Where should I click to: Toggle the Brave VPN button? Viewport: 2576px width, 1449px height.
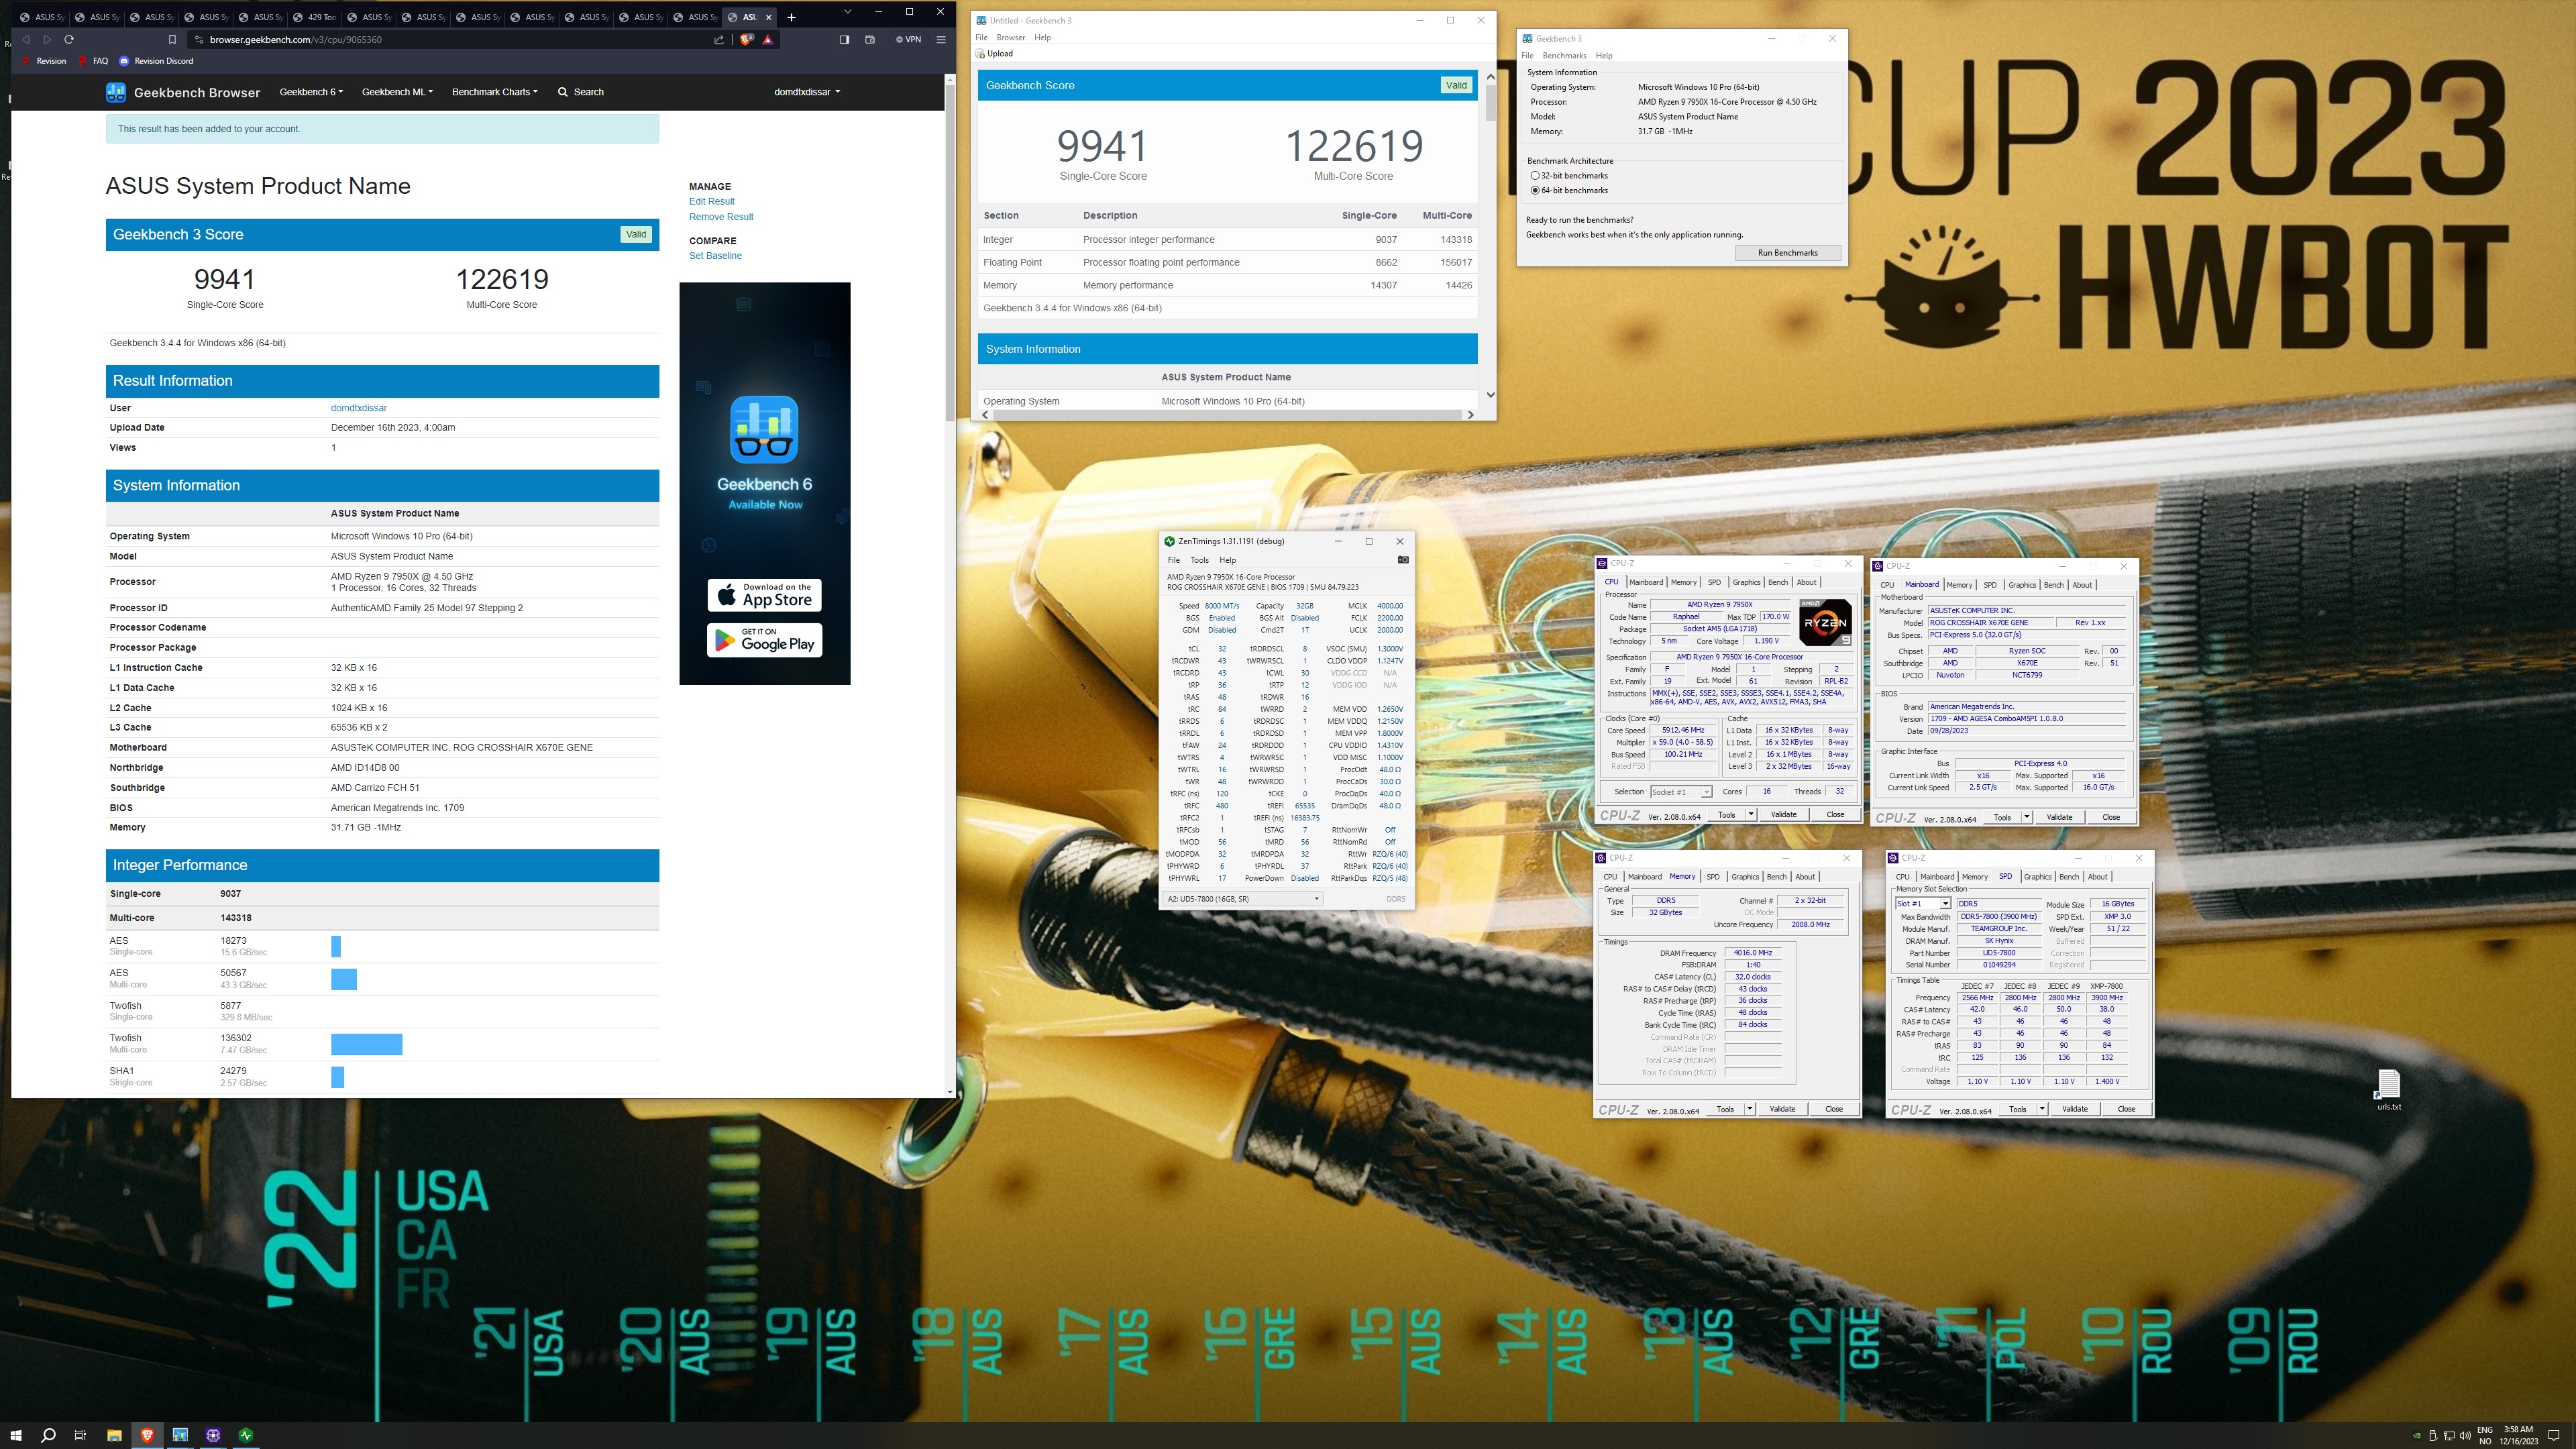pos(909,39)
